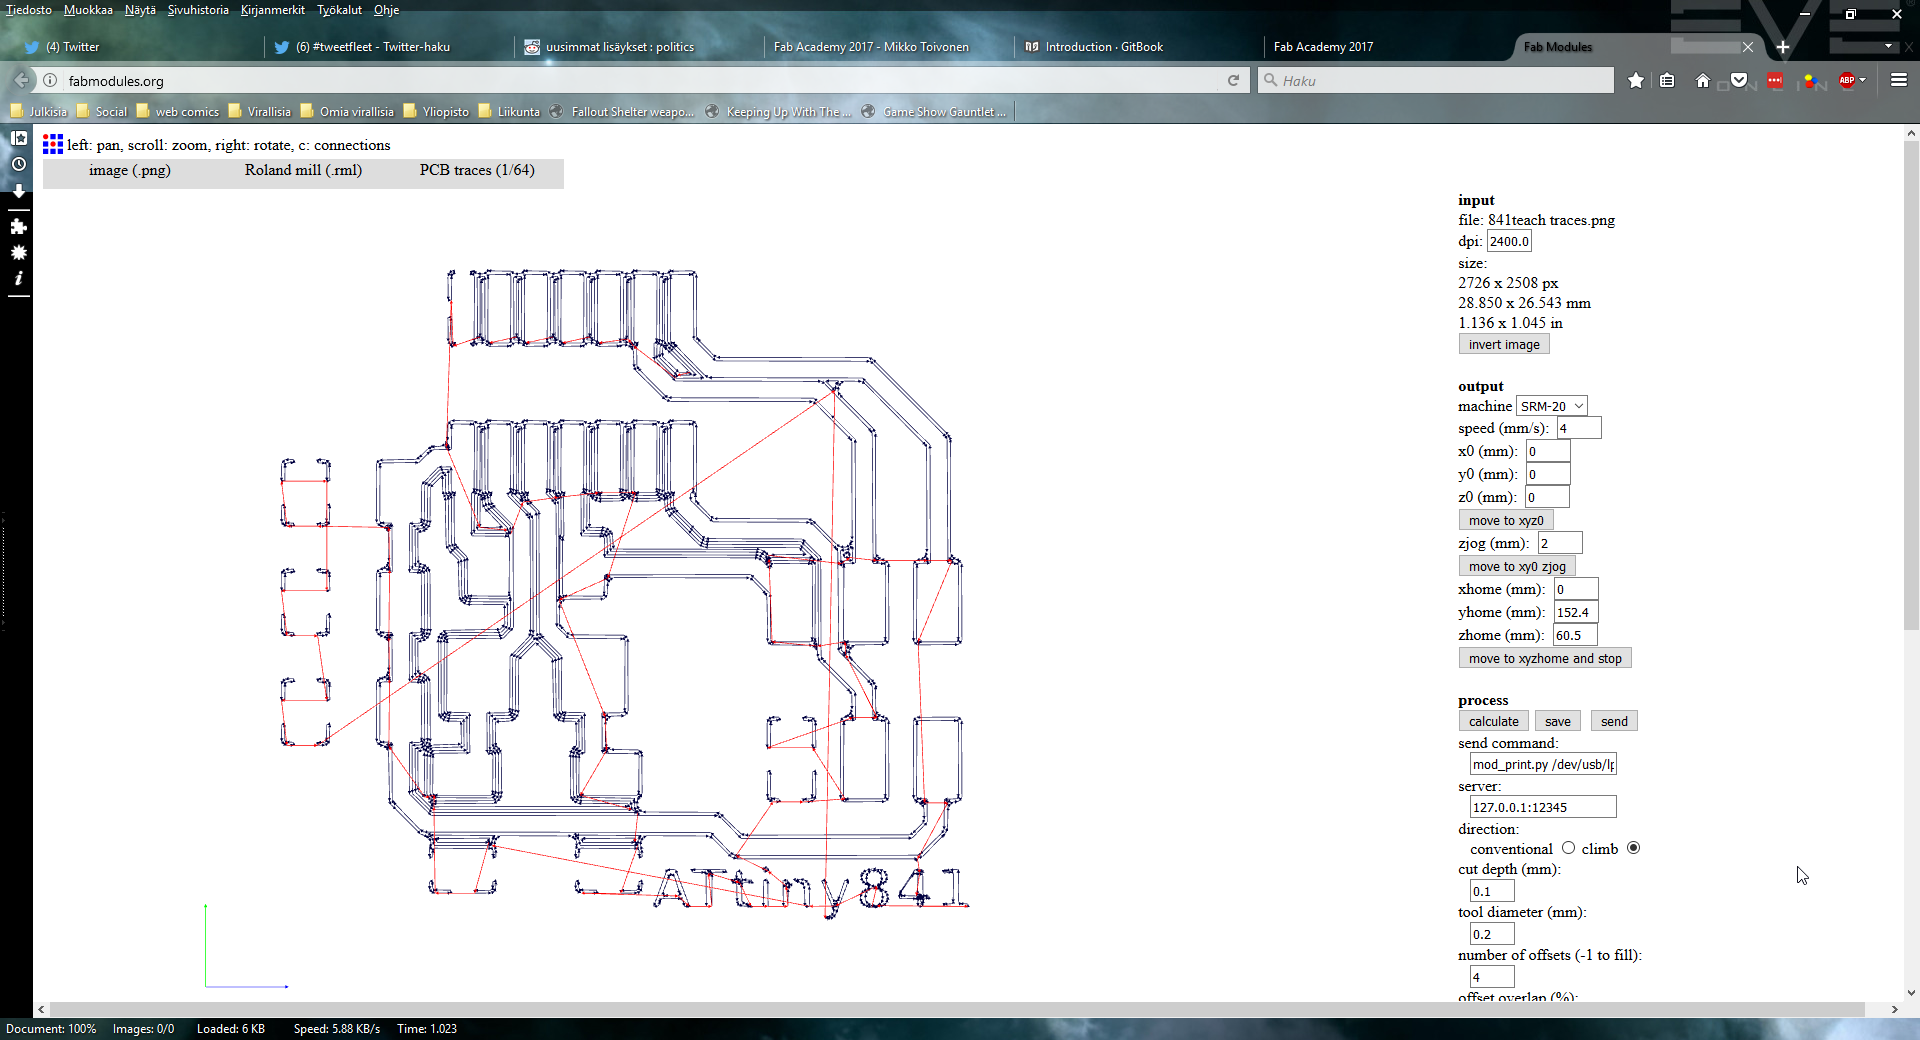Click the save button
The height and width of the screenshot is (1040, 1920).
click(x=1557, y=721)
